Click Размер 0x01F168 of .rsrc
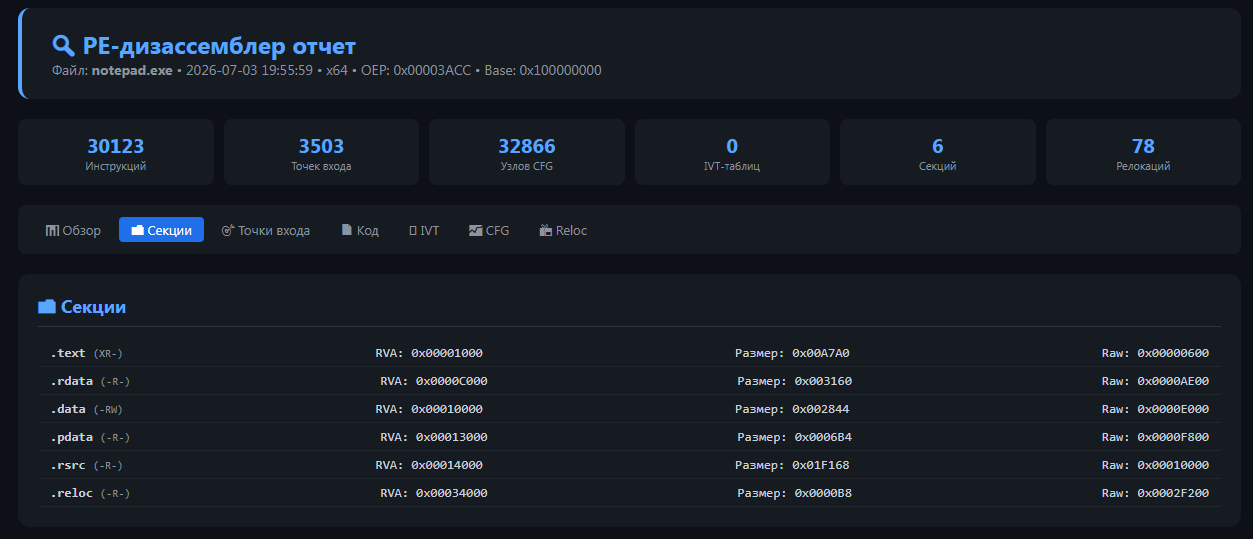Screen dimensions: 1253x539 point(792,465)
